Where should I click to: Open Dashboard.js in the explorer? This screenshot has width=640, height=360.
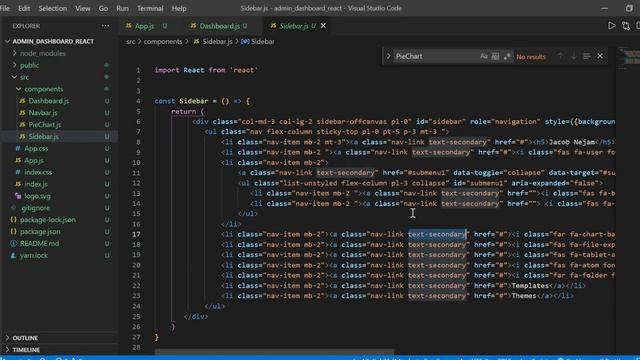(49, 101)
